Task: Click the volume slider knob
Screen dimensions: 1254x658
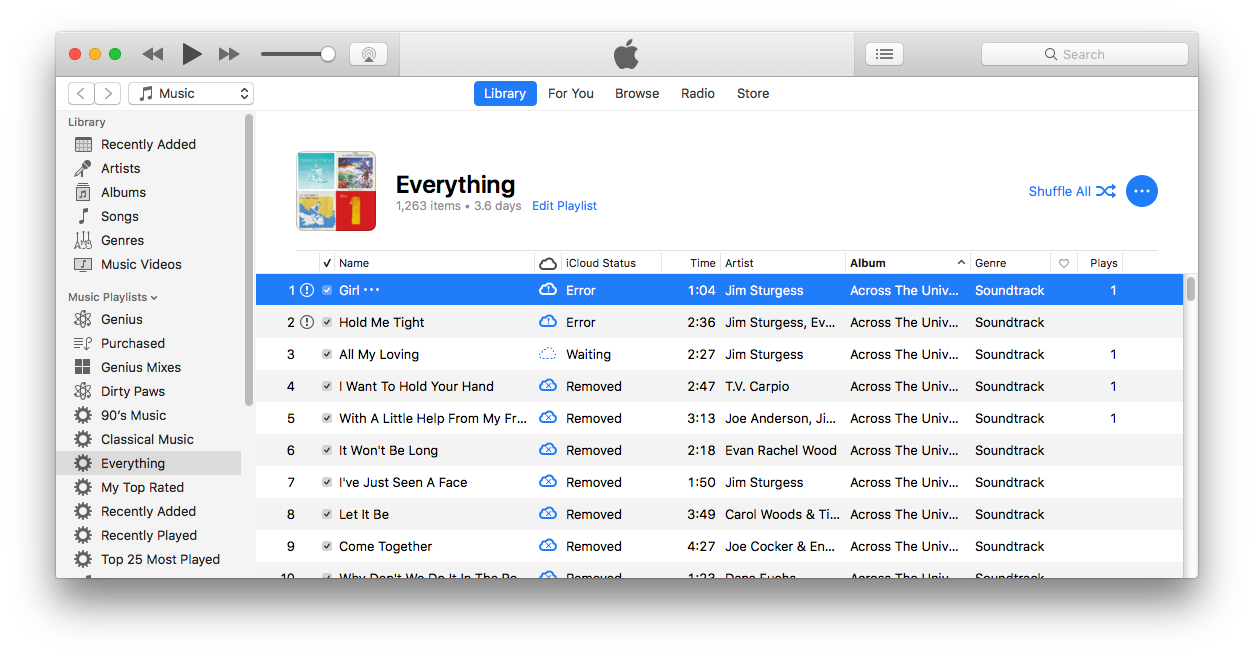Action: point(327,54)
